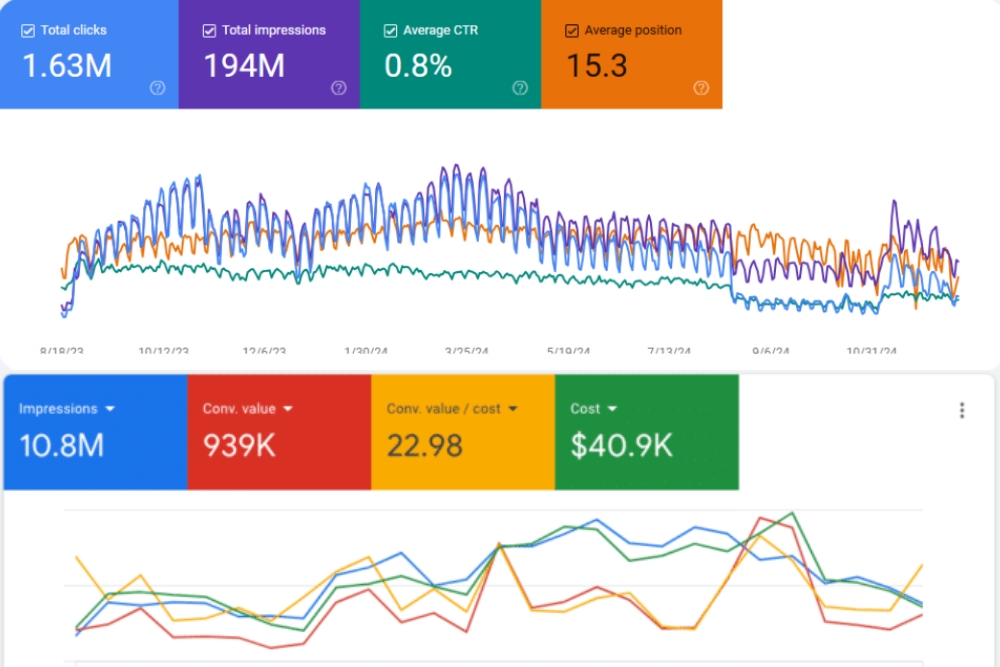The width and height of the screenshot is (1000, 667).
Task: Click the 10/12/23 date on chart axis
Action: [x=164, y=352]
